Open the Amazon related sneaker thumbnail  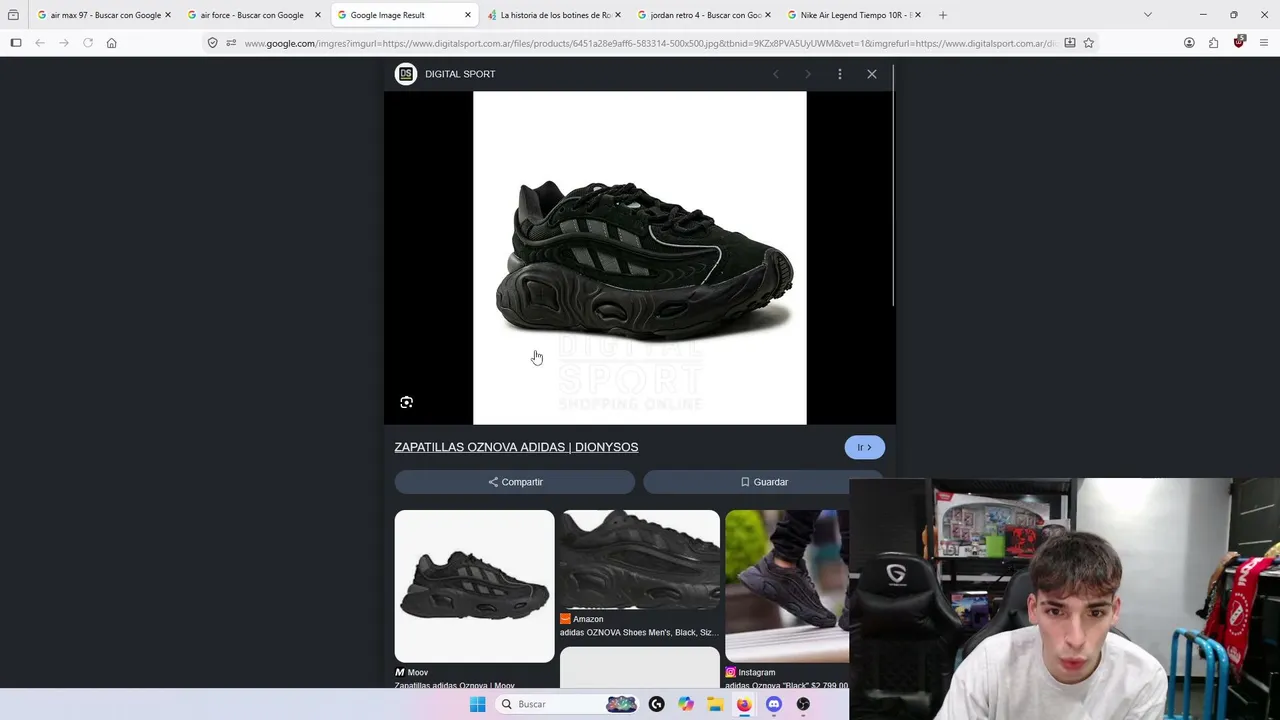pos(640,560)
